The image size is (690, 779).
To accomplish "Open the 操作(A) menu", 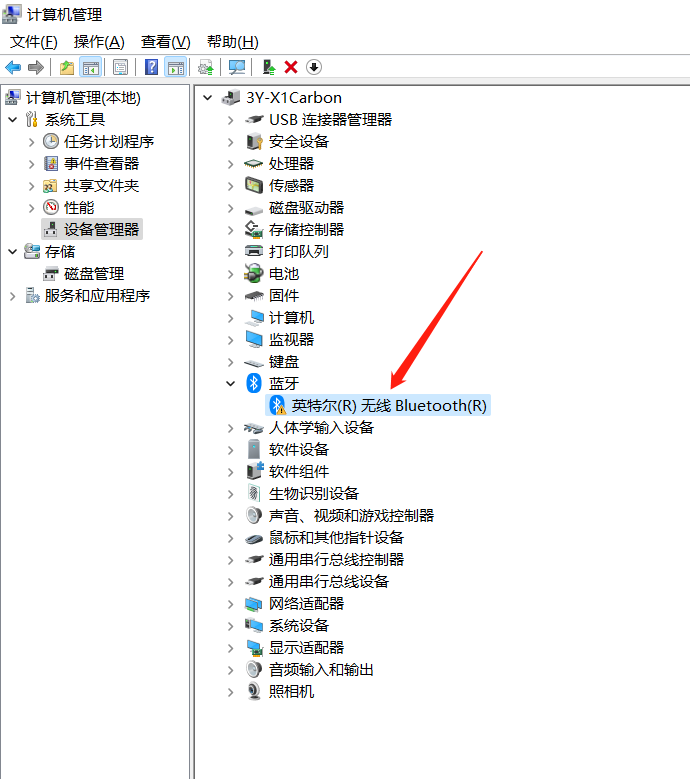I will 99,42.
